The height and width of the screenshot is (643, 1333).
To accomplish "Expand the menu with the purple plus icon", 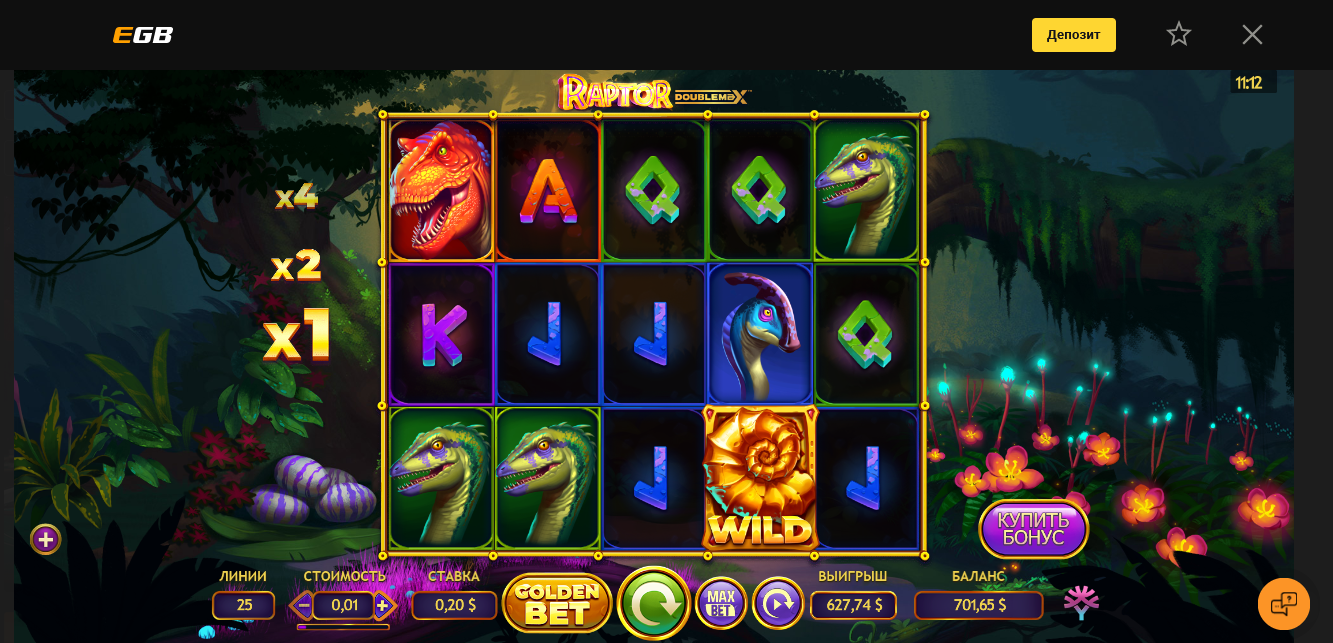I will coord(45,539).
